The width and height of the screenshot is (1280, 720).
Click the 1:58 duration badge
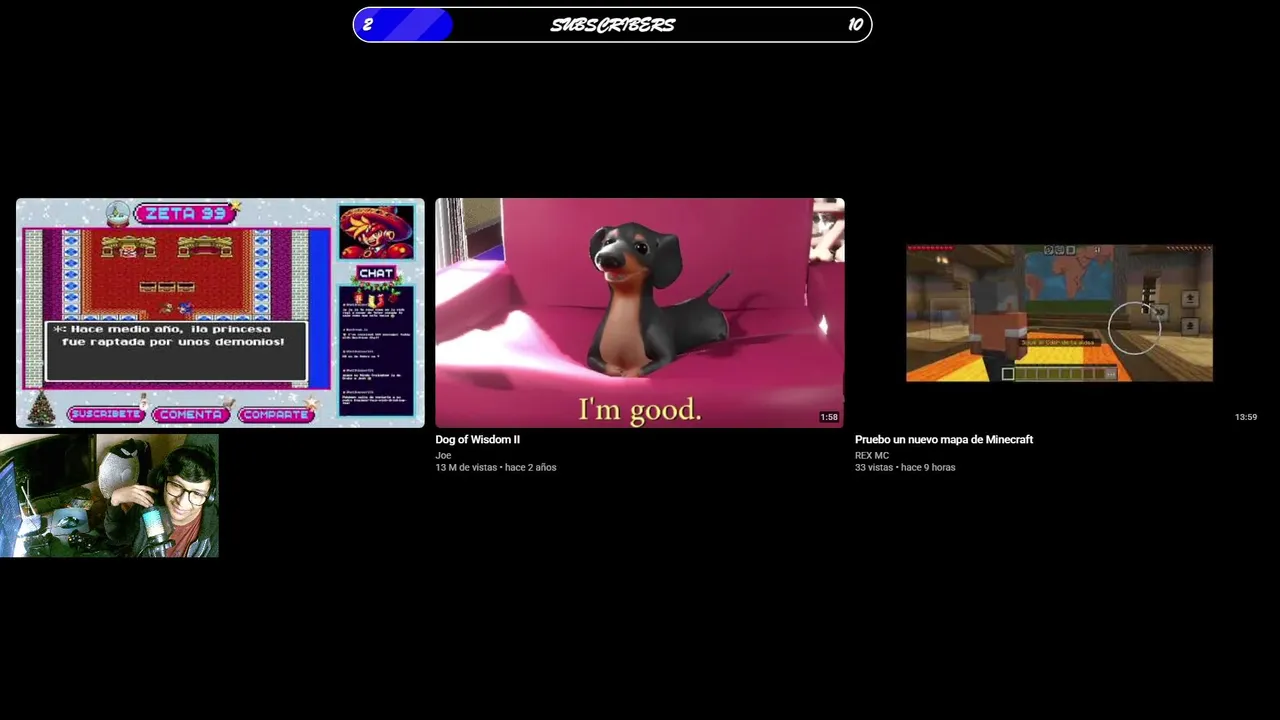(829, 417)
